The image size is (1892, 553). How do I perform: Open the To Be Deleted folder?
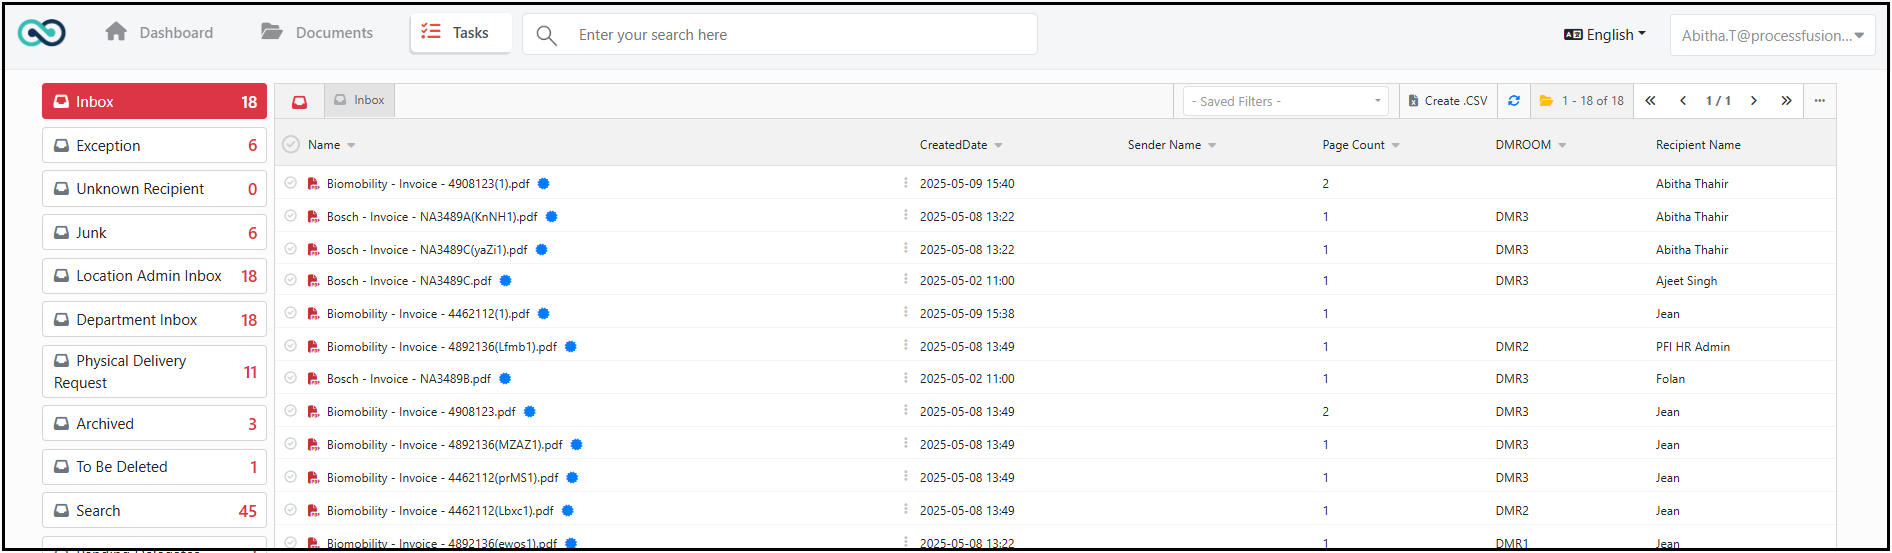pos(154,467)
